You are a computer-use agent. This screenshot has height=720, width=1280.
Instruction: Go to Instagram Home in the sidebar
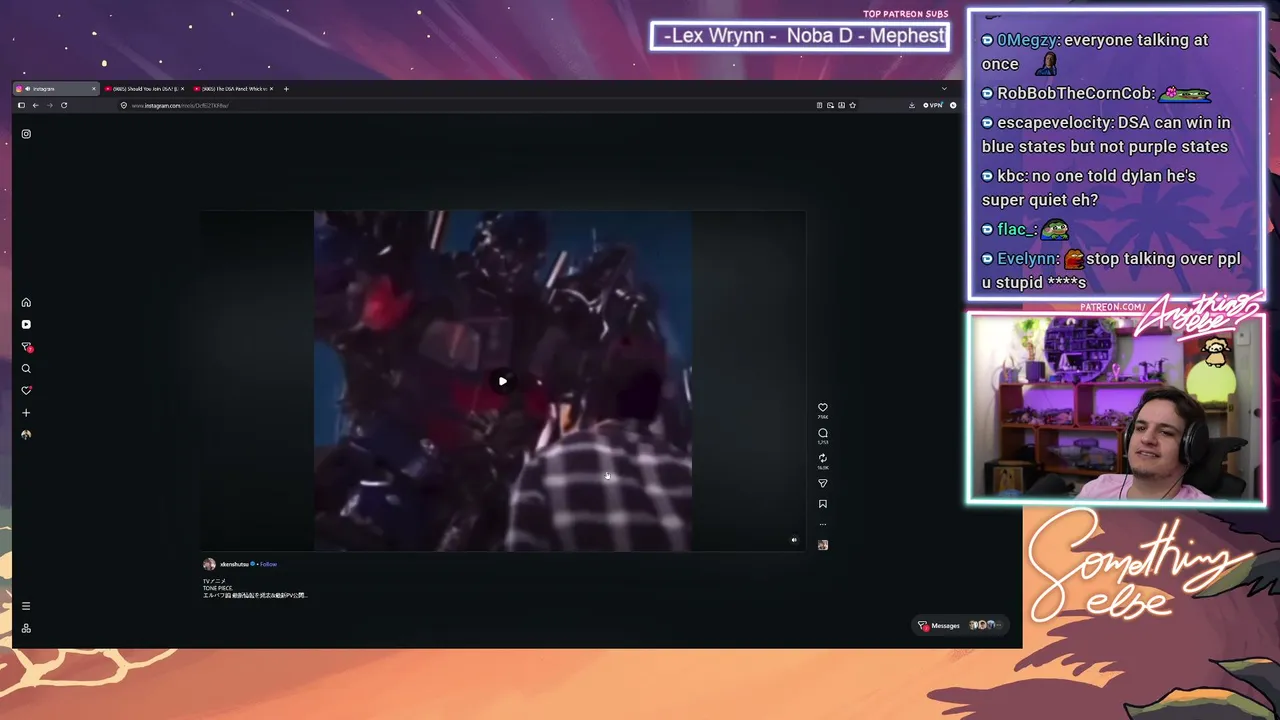pos(26,302)
